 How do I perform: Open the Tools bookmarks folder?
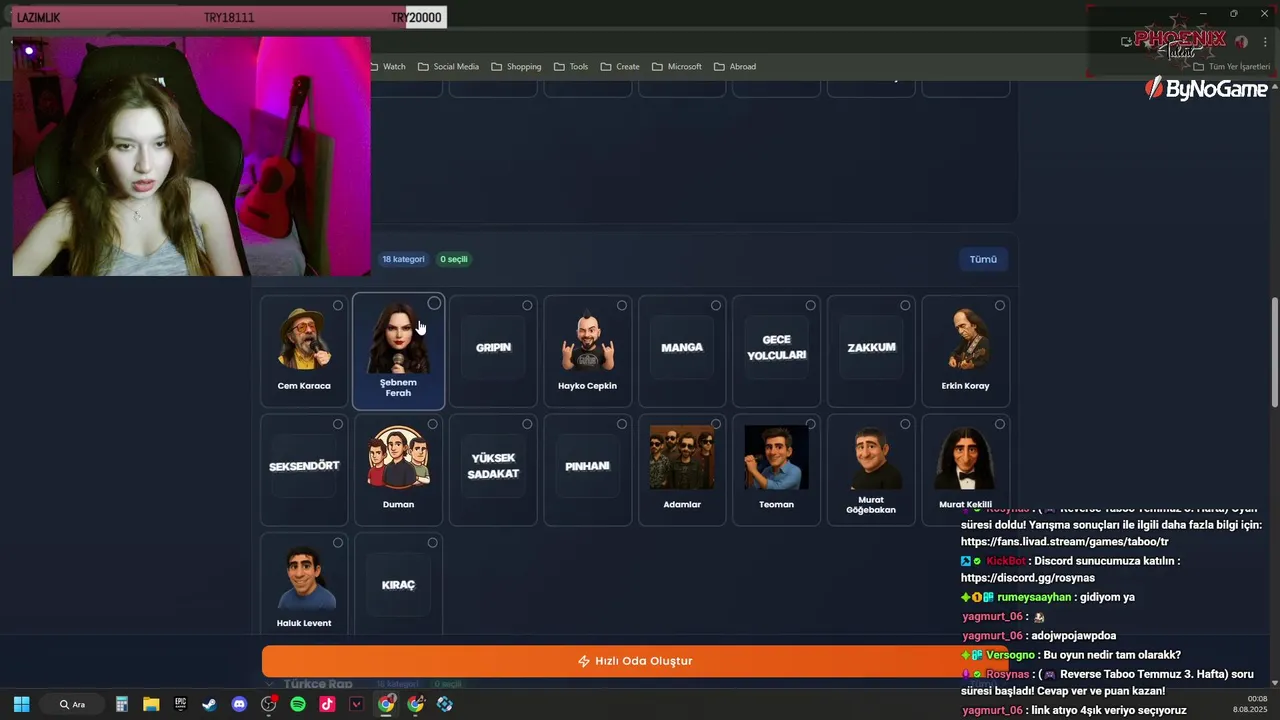click(x=570, y=66)
